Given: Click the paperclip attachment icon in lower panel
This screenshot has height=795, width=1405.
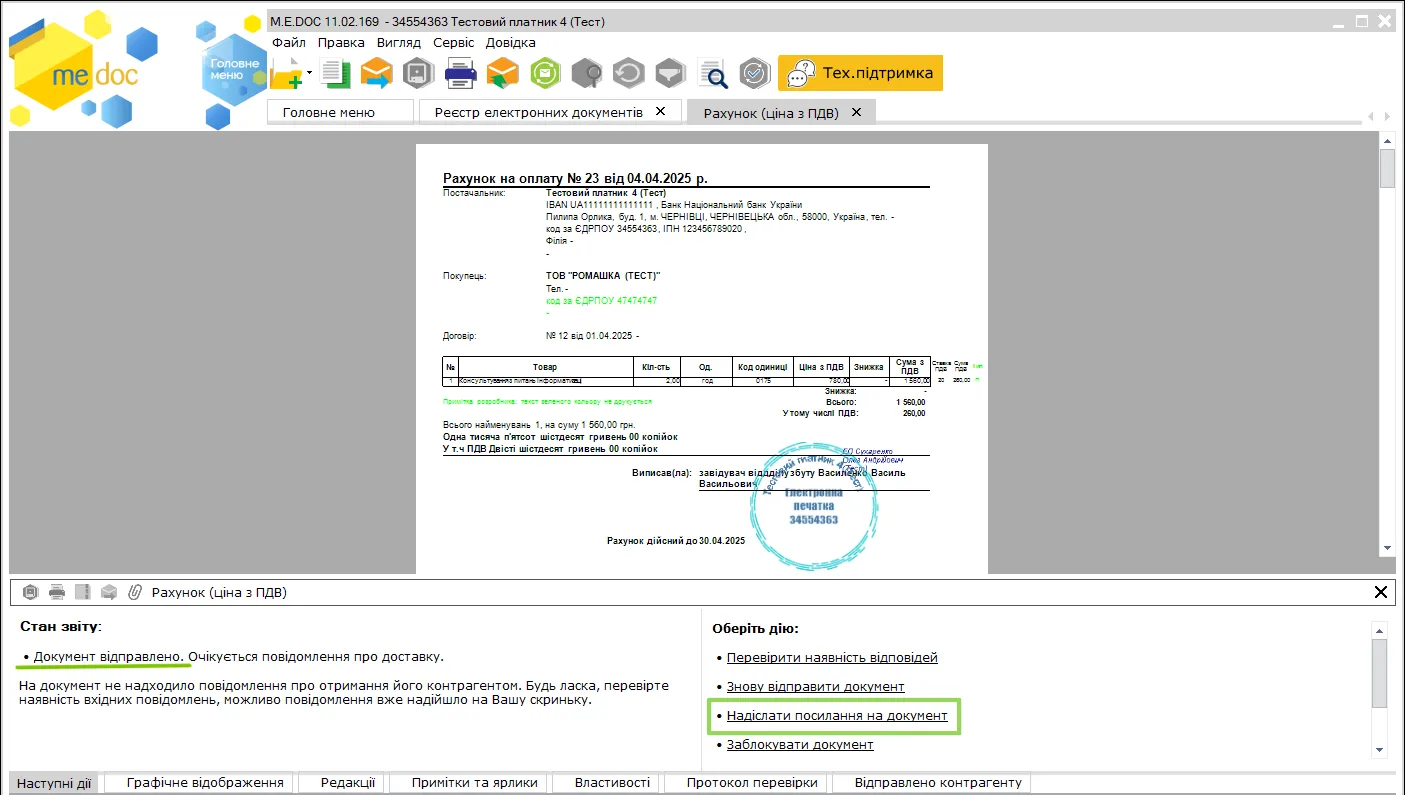Looking at the screenshot, I should pyautogui.click(x=135, y=592).
